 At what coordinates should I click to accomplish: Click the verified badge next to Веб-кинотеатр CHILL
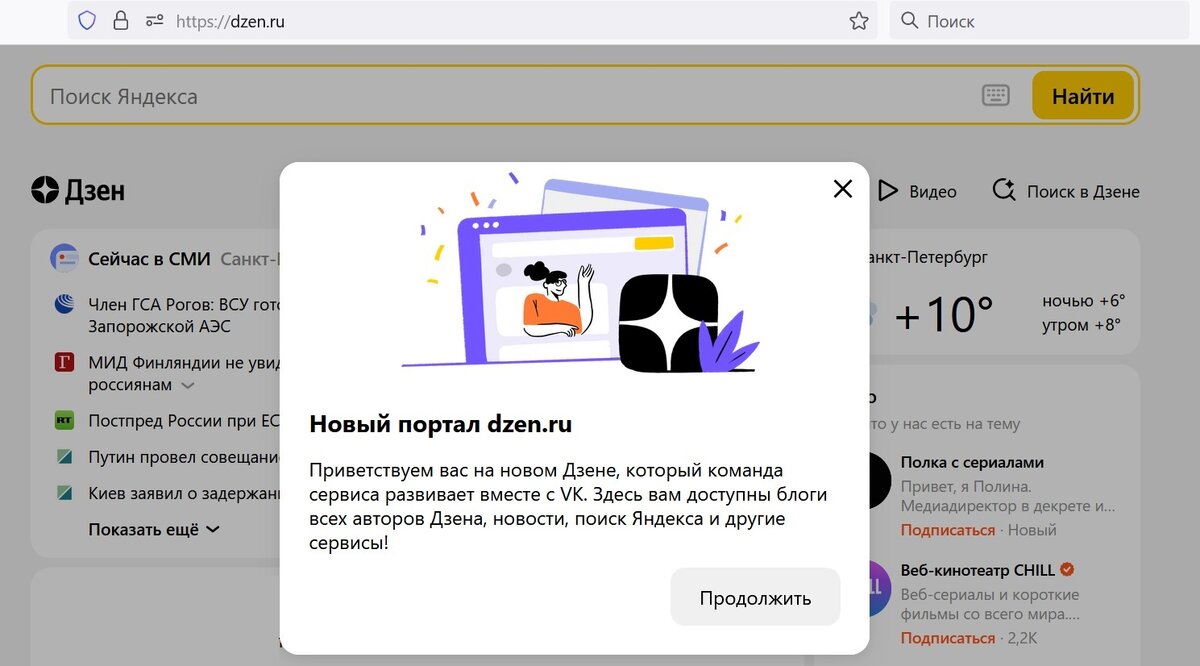(1065, 569)
